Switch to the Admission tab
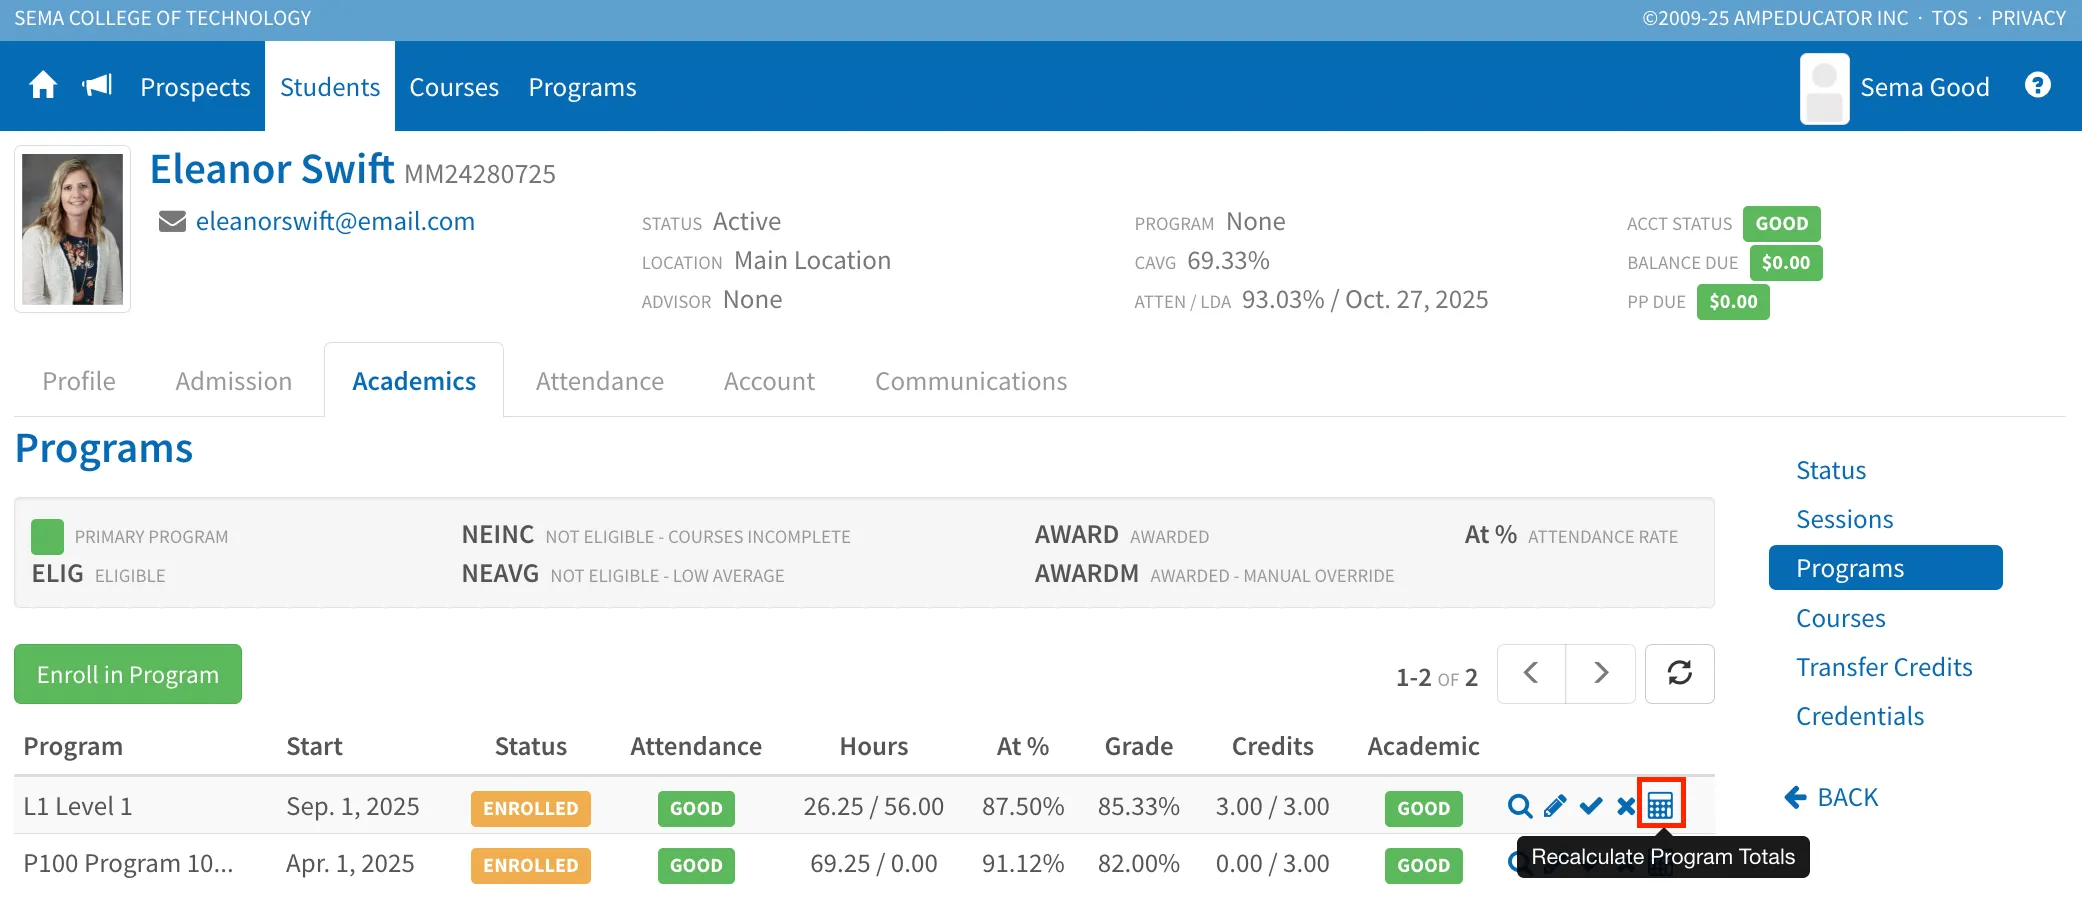Screen dimensions: 2082x898 234,381
